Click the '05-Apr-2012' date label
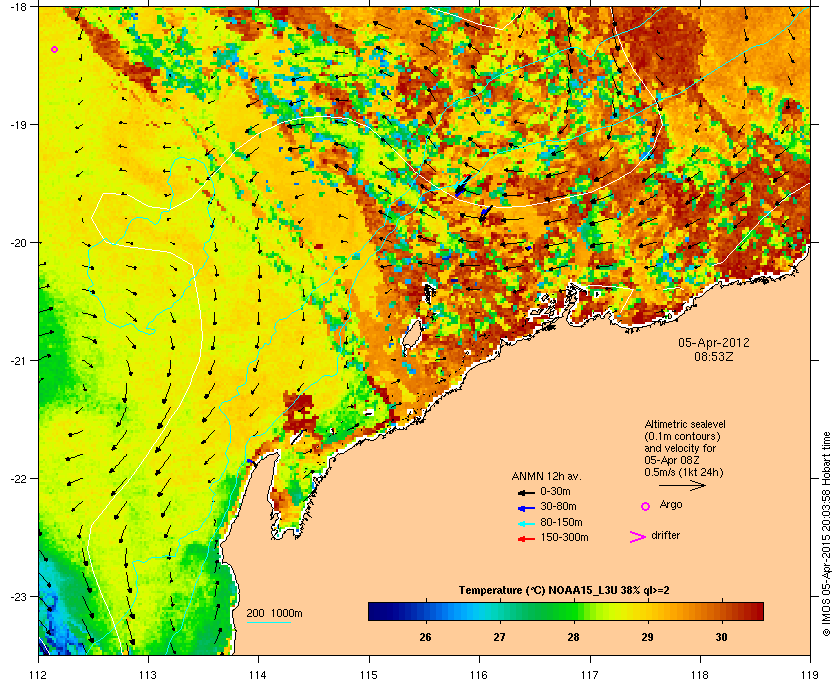840x680 pixels. (x=714, y=342)
